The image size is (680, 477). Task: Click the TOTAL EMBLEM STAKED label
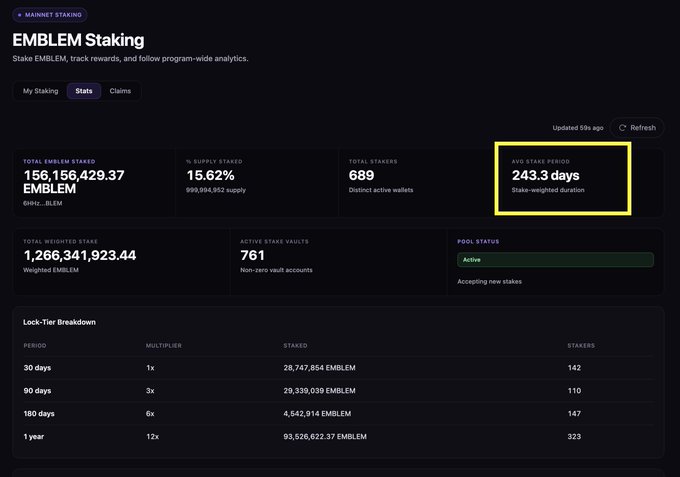tap(59, 161)
